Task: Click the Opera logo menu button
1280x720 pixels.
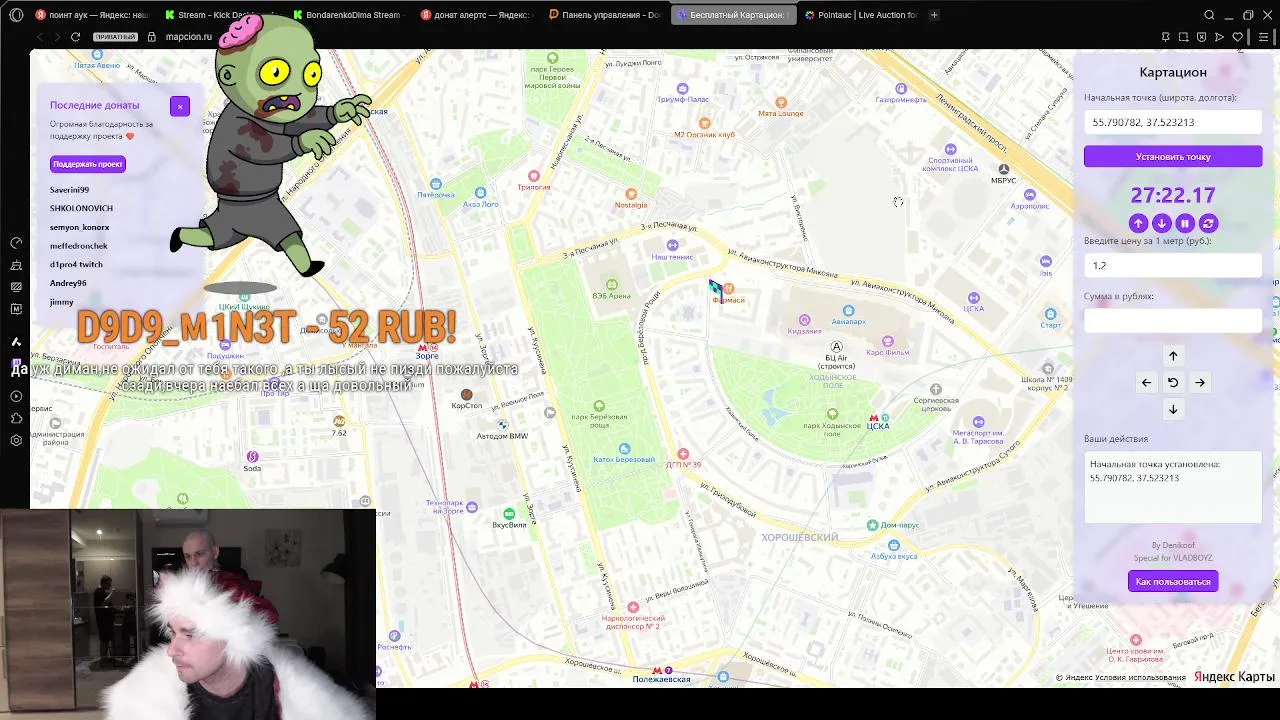Action: (x=16, y=15)
